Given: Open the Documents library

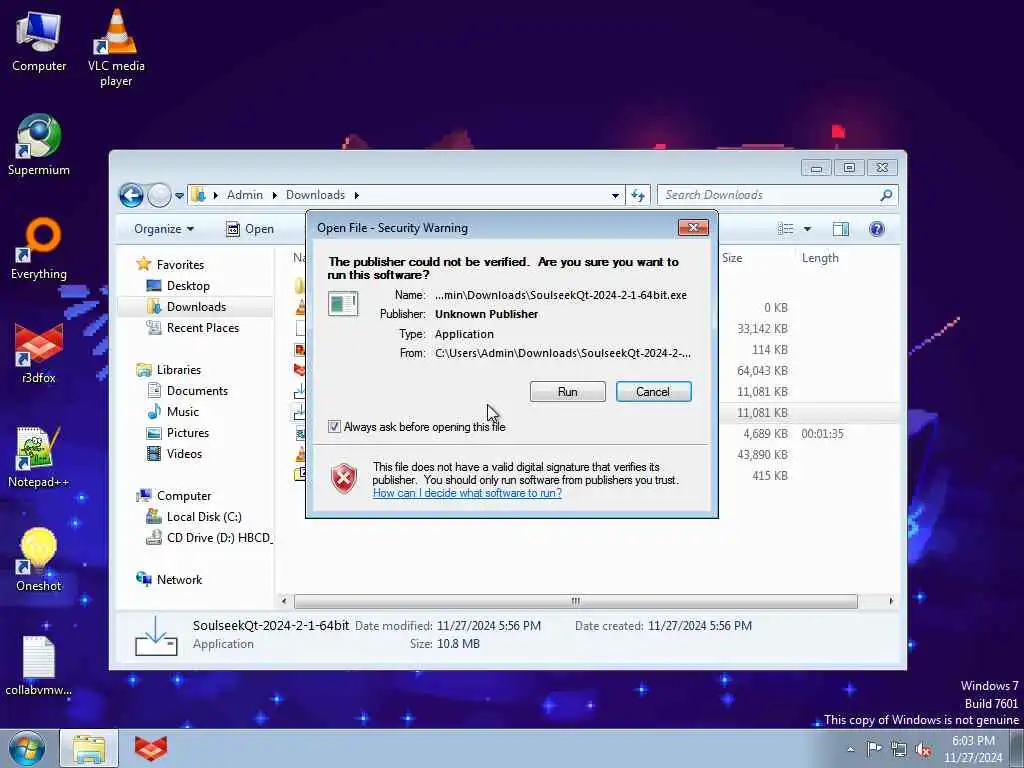Looking at the screenshot, I should [x=197, y=391].
